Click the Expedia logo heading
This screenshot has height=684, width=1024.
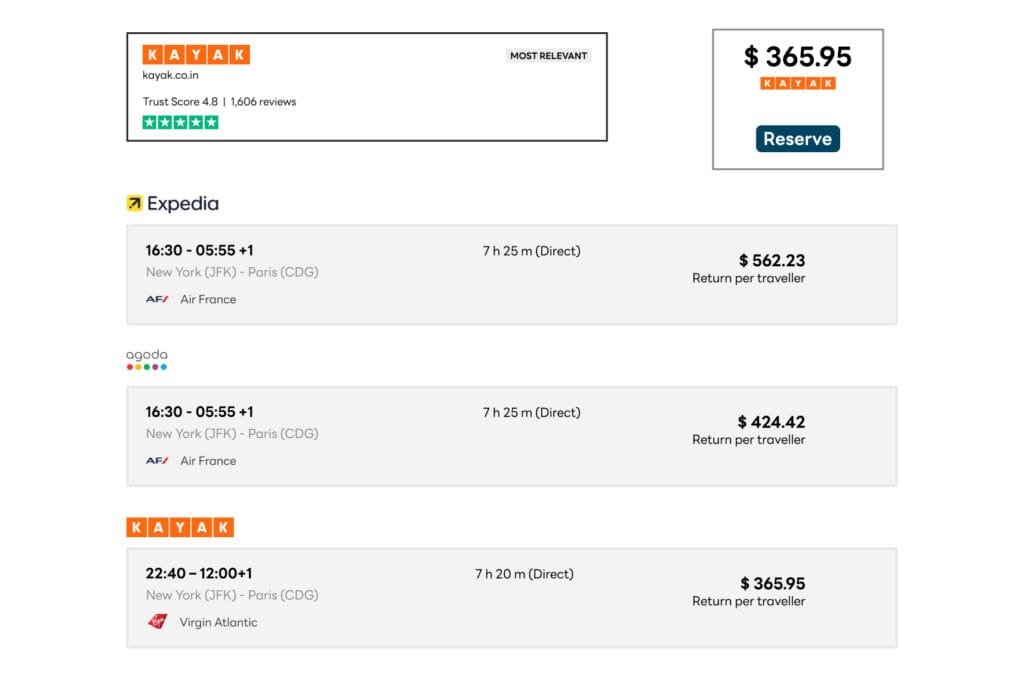coord(173,204)
